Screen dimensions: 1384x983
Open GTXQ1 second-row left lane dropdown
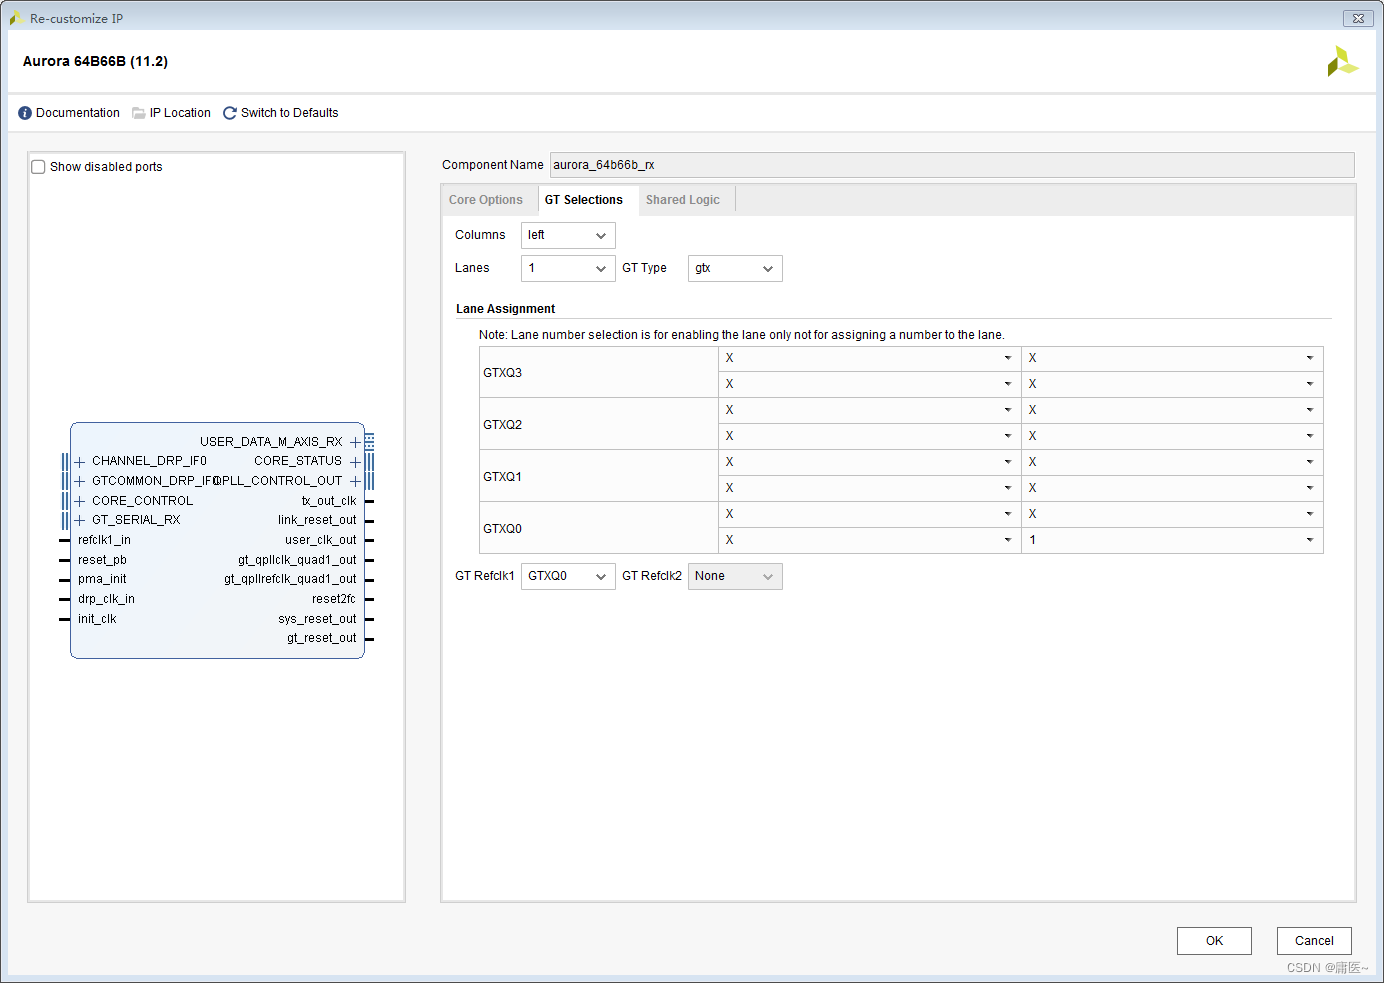pos(869,488)
